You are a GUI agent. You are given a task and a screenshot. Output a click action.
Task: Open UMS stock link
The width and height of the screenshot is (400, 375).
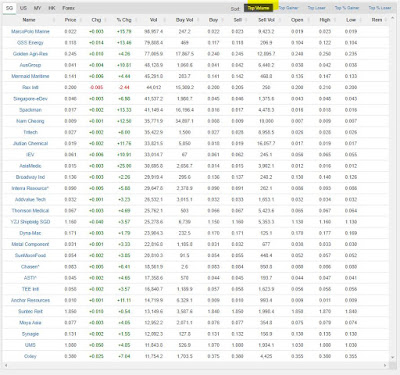coord(30,345)
